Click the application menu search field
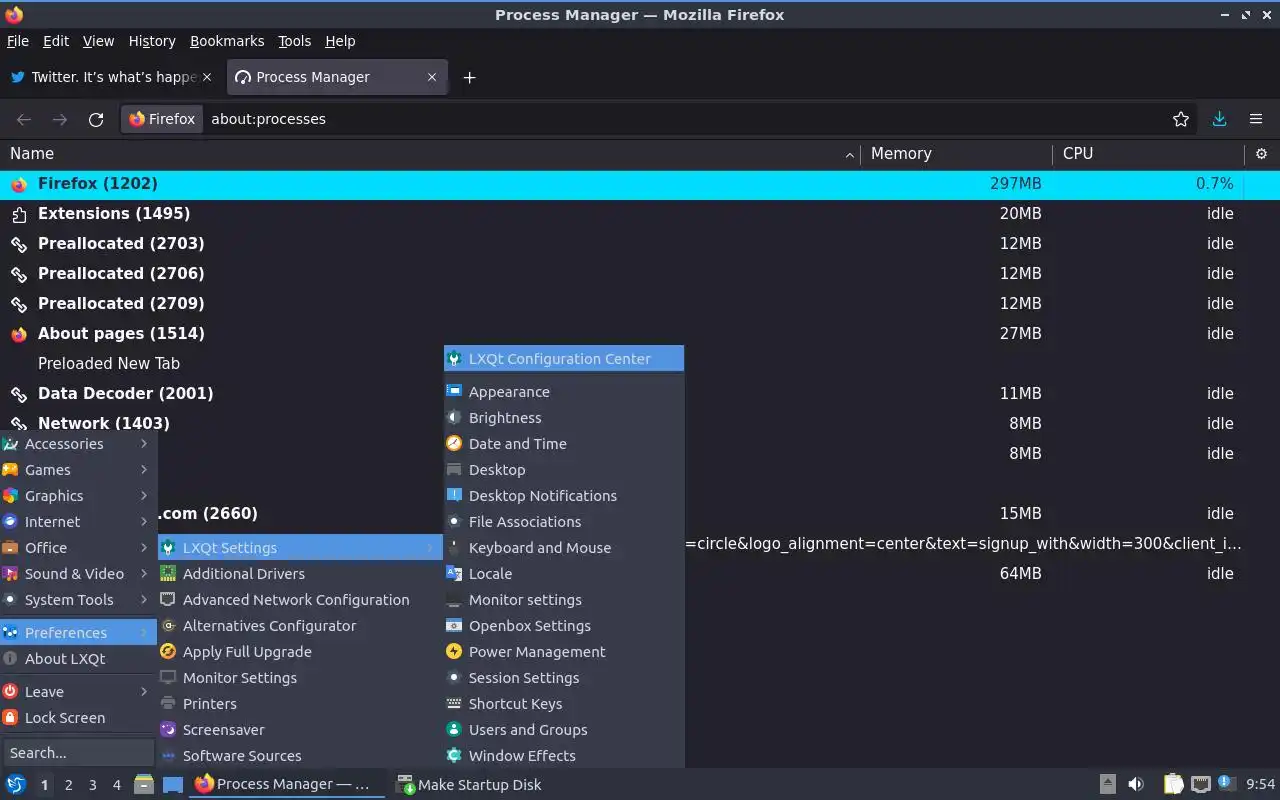This screenshot has height=800, width=1280. coord(77,753)
